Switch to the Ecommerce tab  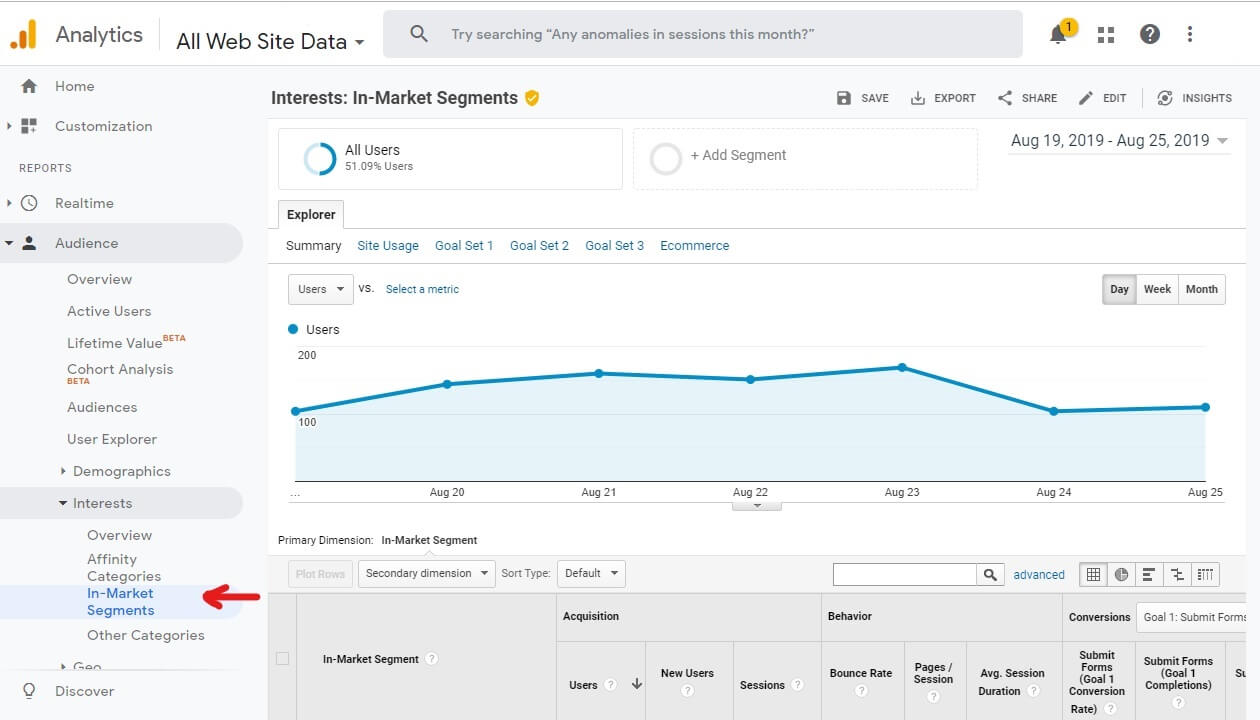click(x=694, y=245)
